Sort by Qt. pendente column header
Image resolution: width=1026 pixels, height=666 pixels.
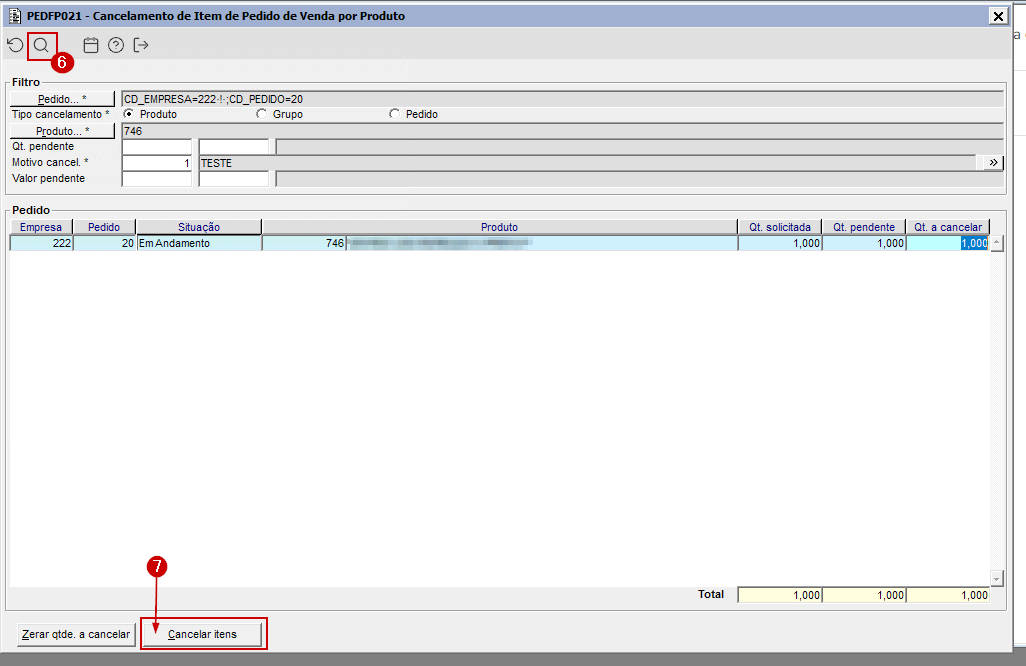point(864,227)
